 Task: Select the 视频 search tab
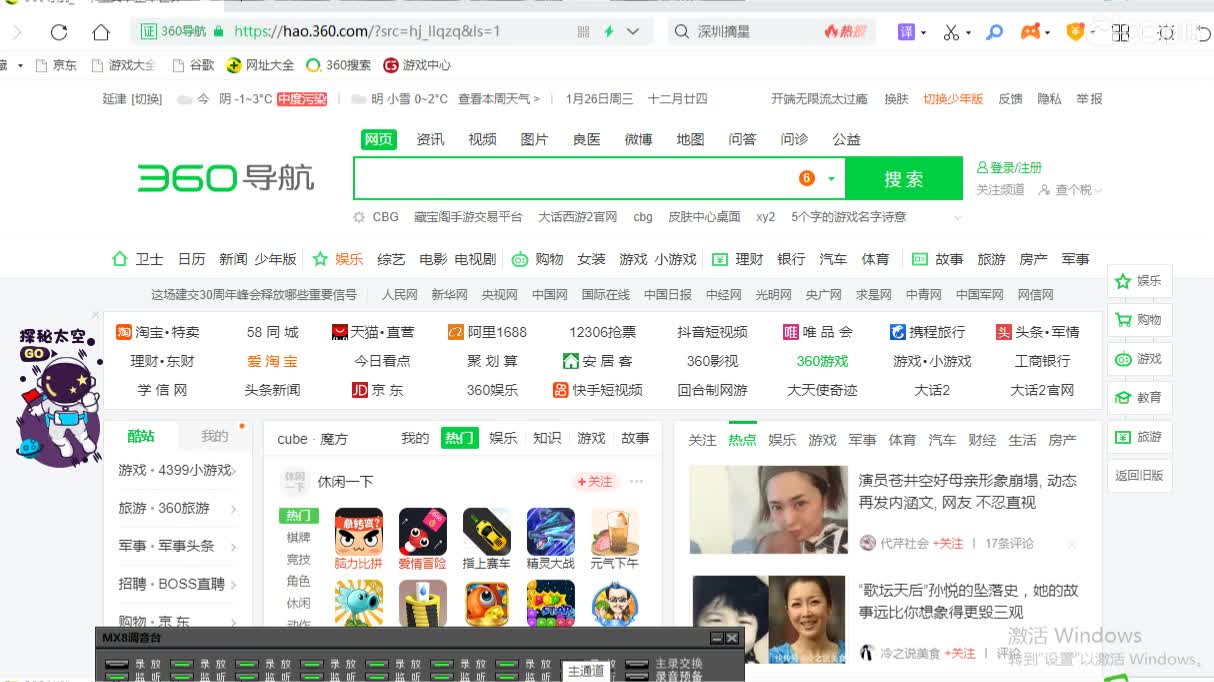[483, 139]
